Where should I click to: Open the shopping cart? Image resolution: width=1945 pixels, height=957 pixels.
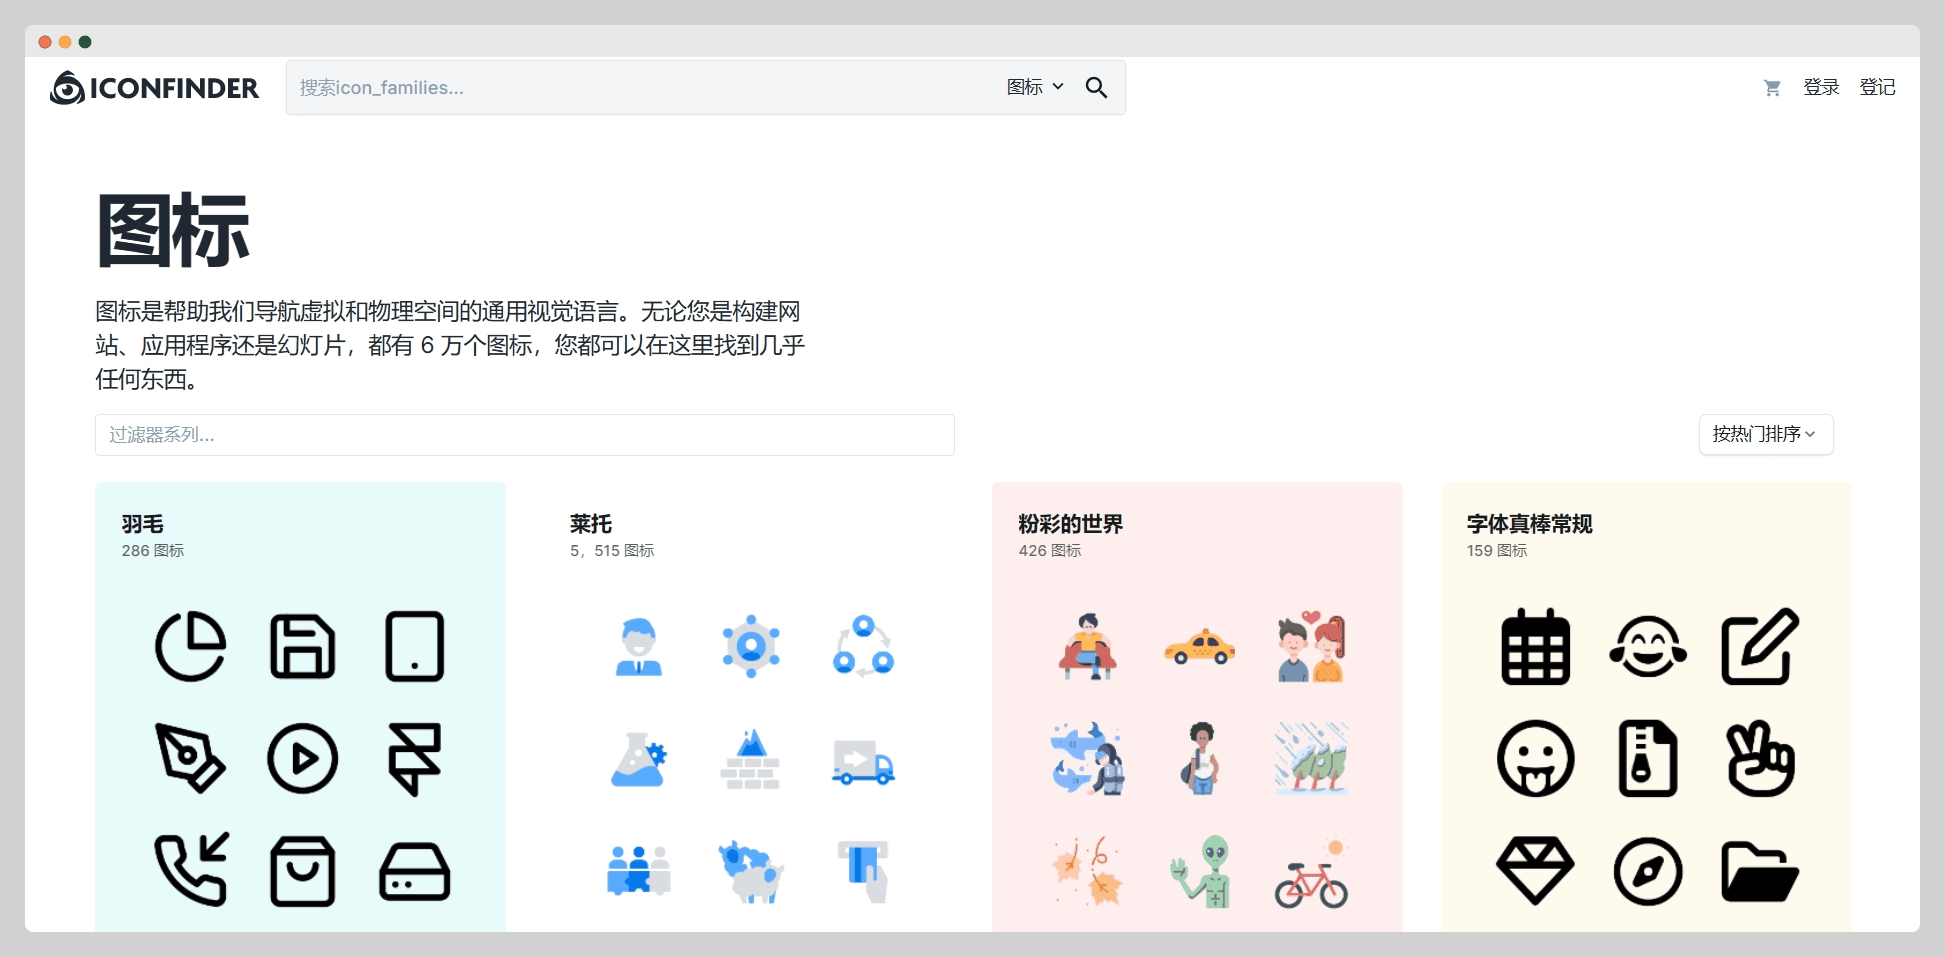1772,88
